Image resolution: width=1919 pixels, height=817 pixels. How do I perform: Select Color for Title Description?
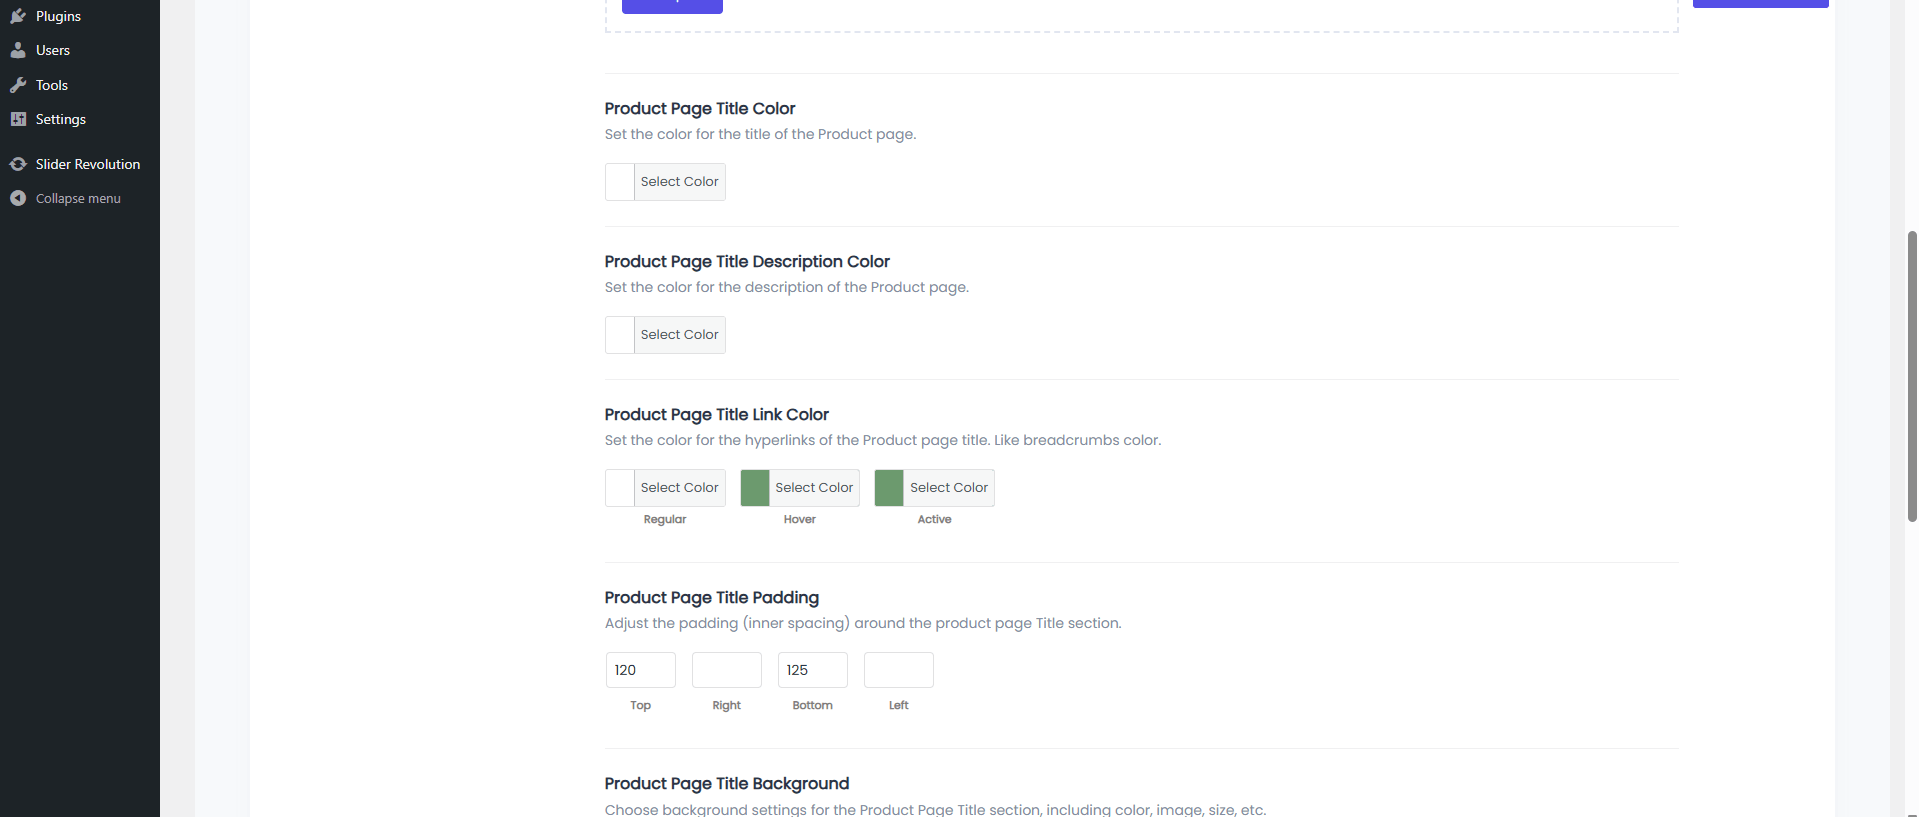[x=679, y=335]
